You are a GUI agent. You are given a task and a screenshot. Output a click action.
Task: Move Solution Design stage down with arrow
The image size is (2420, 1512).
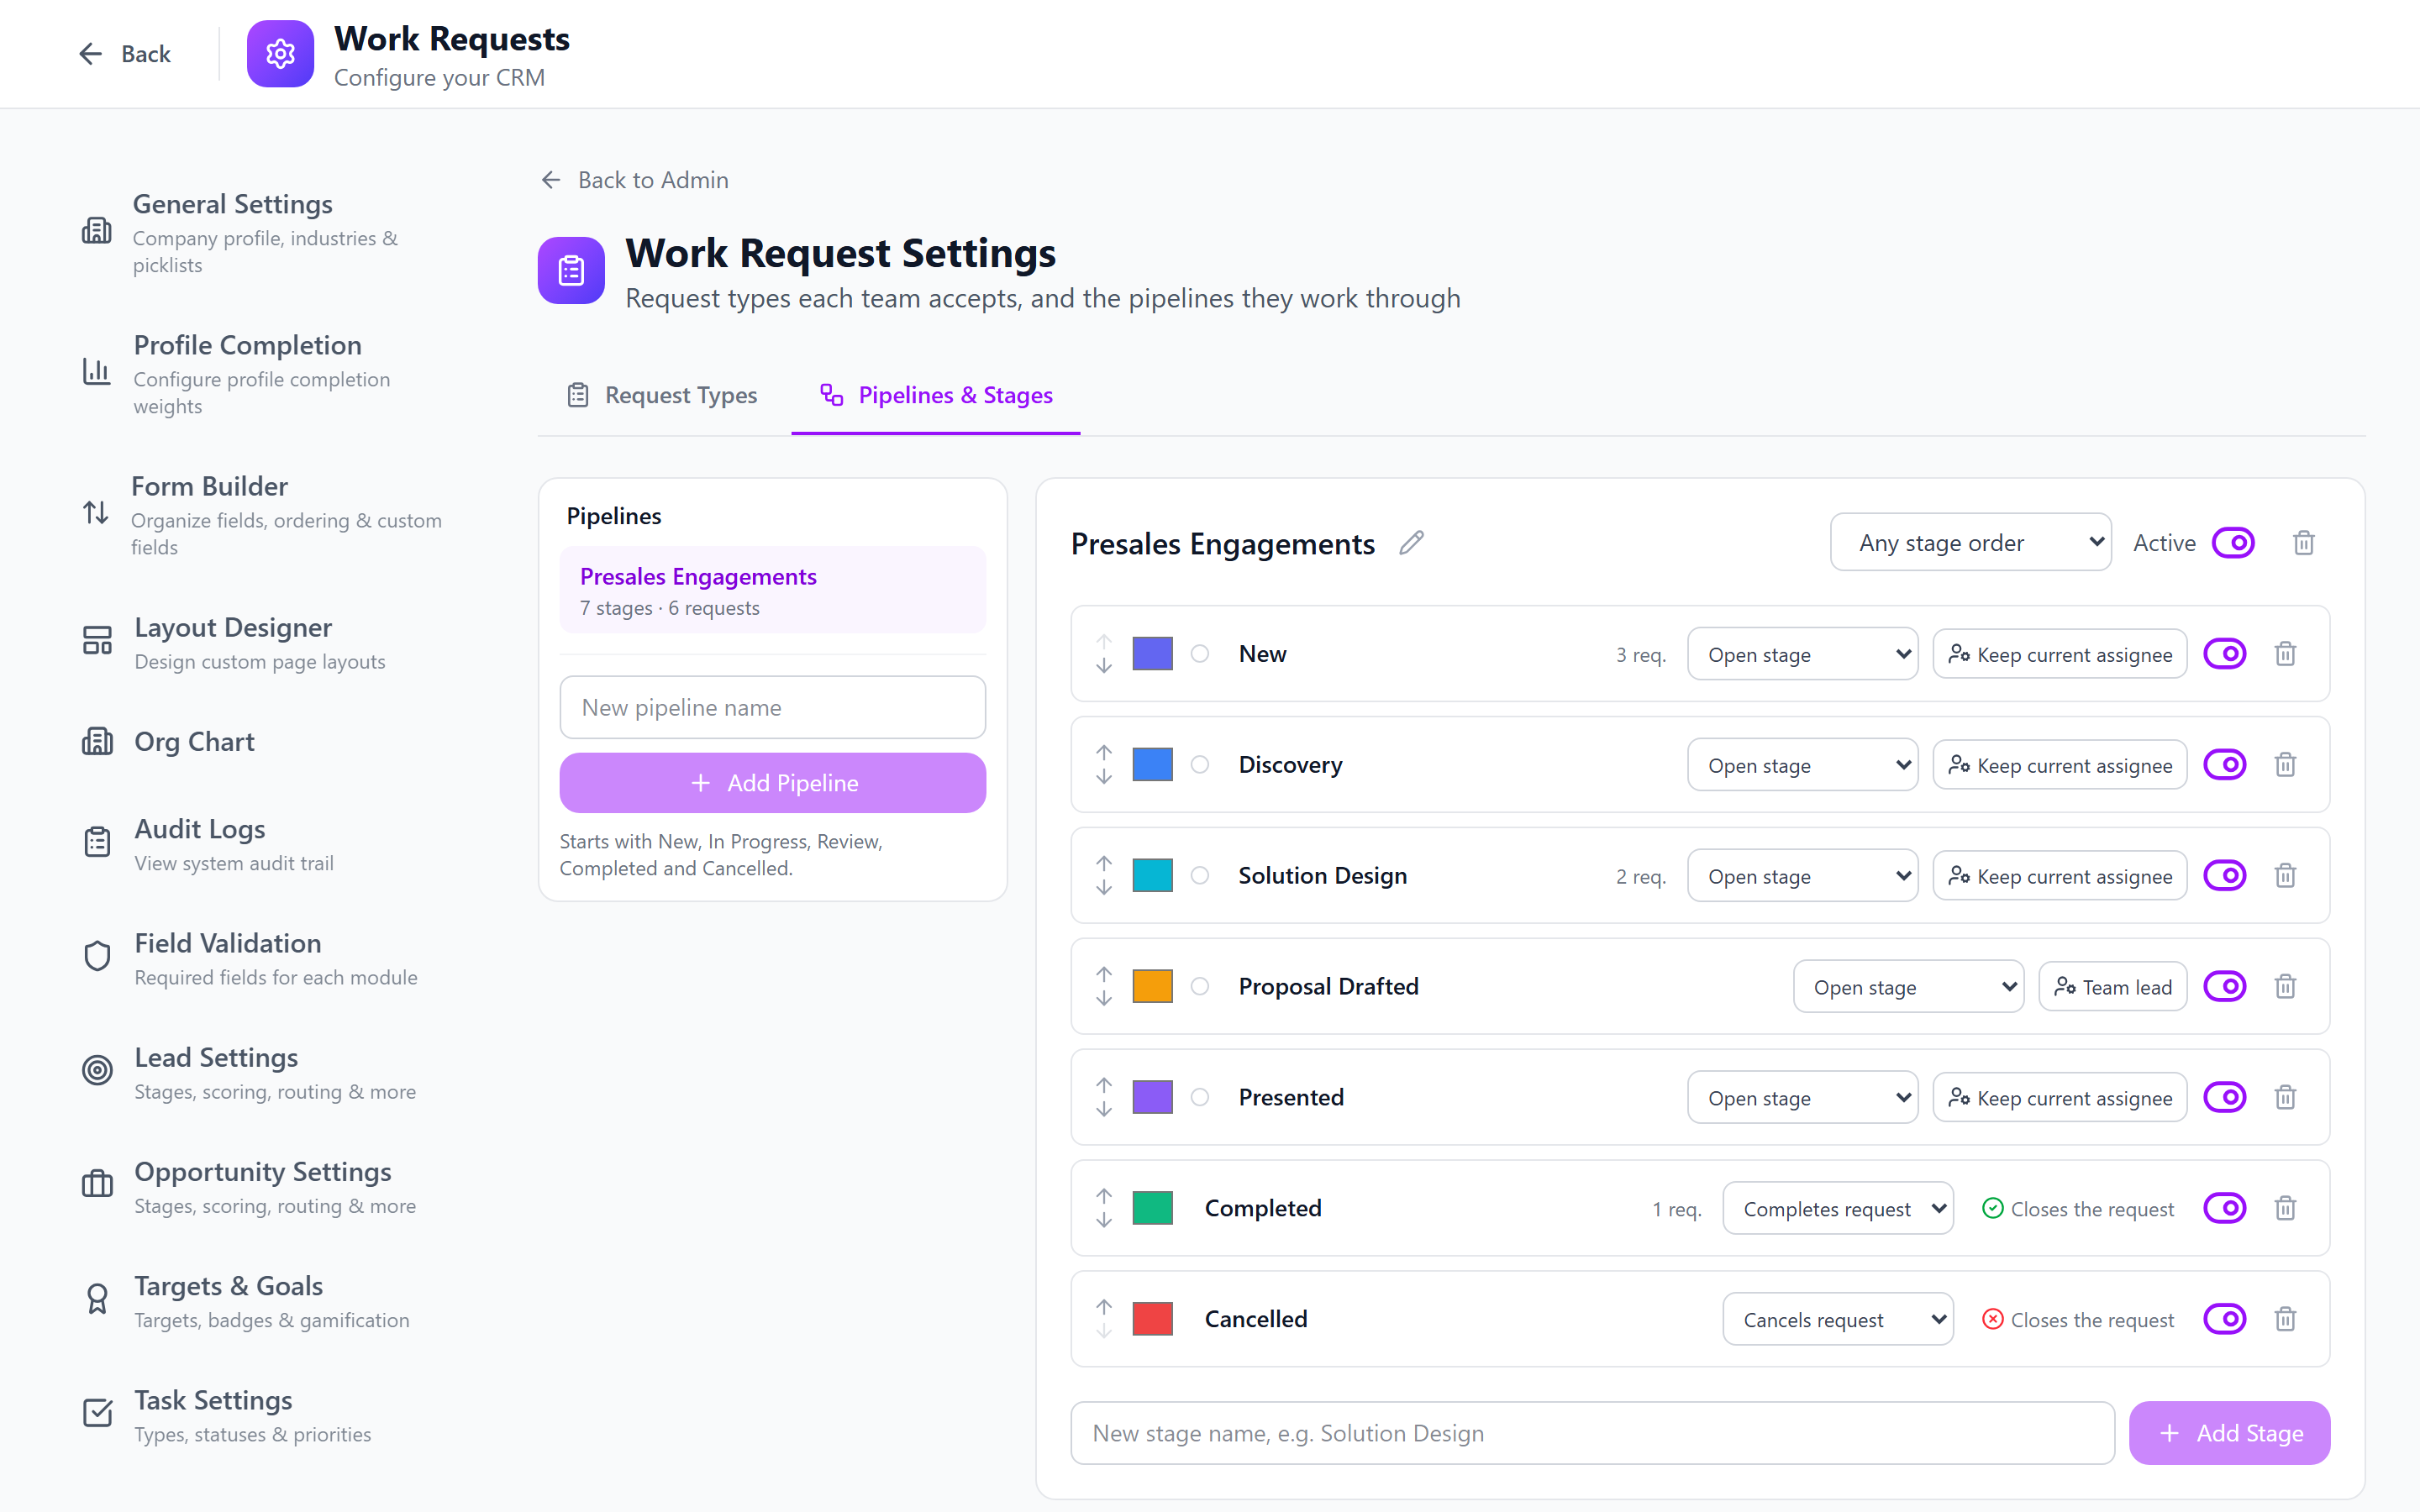pyautogui.click(x=1104, y=887)
